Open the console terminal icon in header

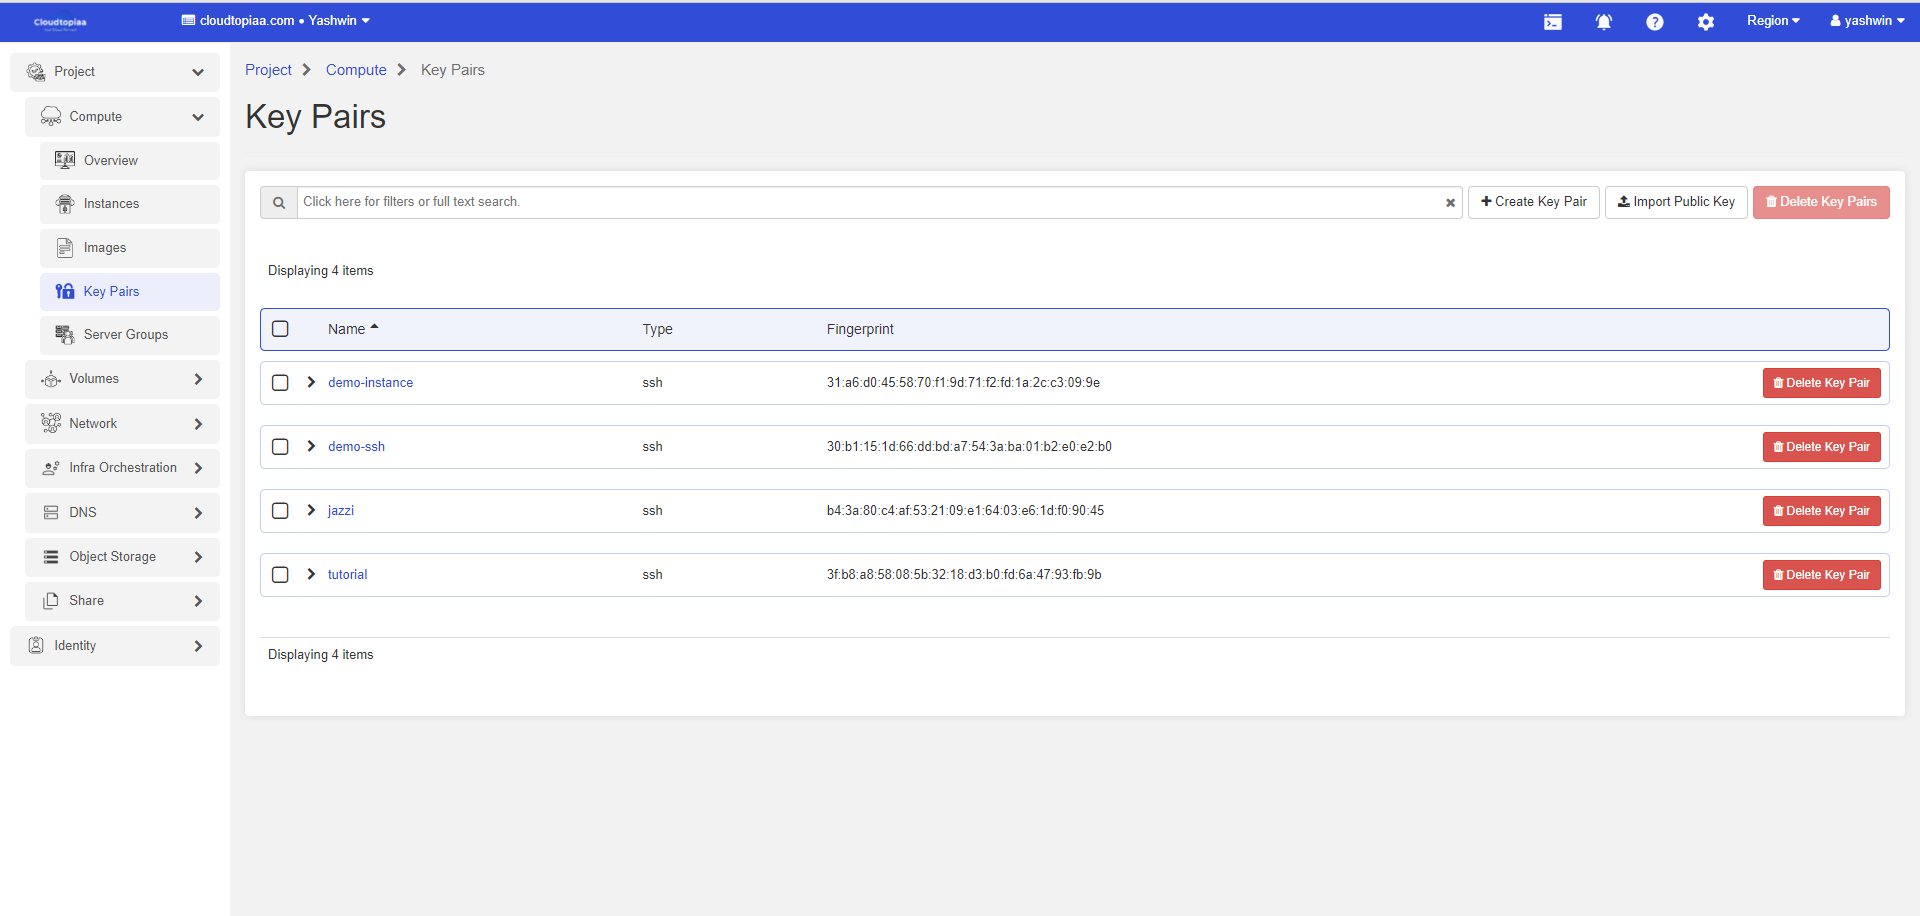pos(1552,22)
